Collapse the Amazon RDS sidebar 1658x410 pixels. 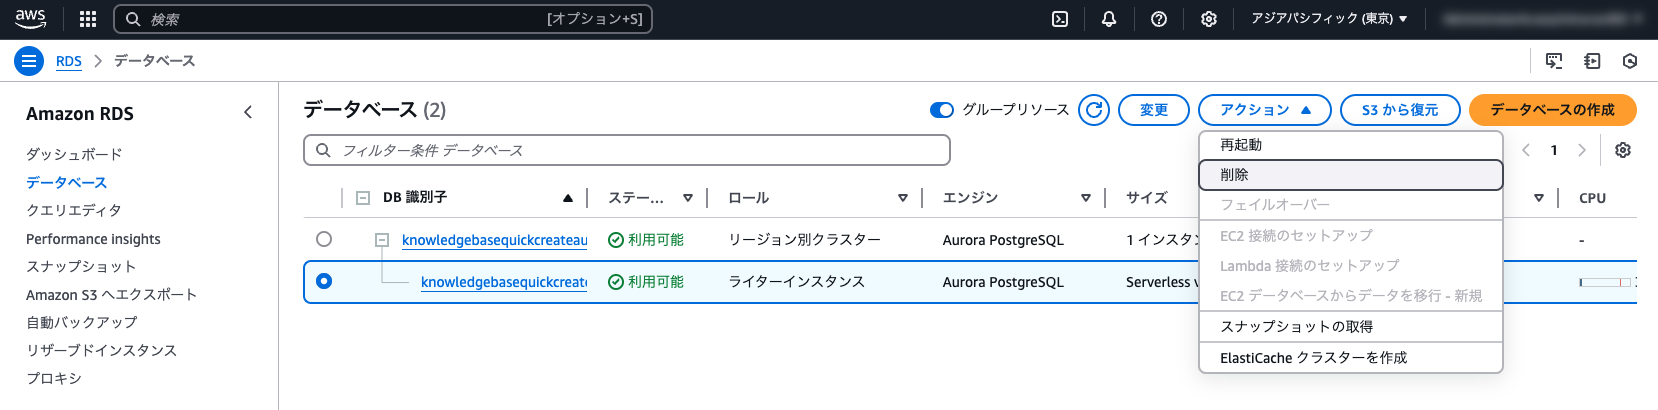(248, 113)
